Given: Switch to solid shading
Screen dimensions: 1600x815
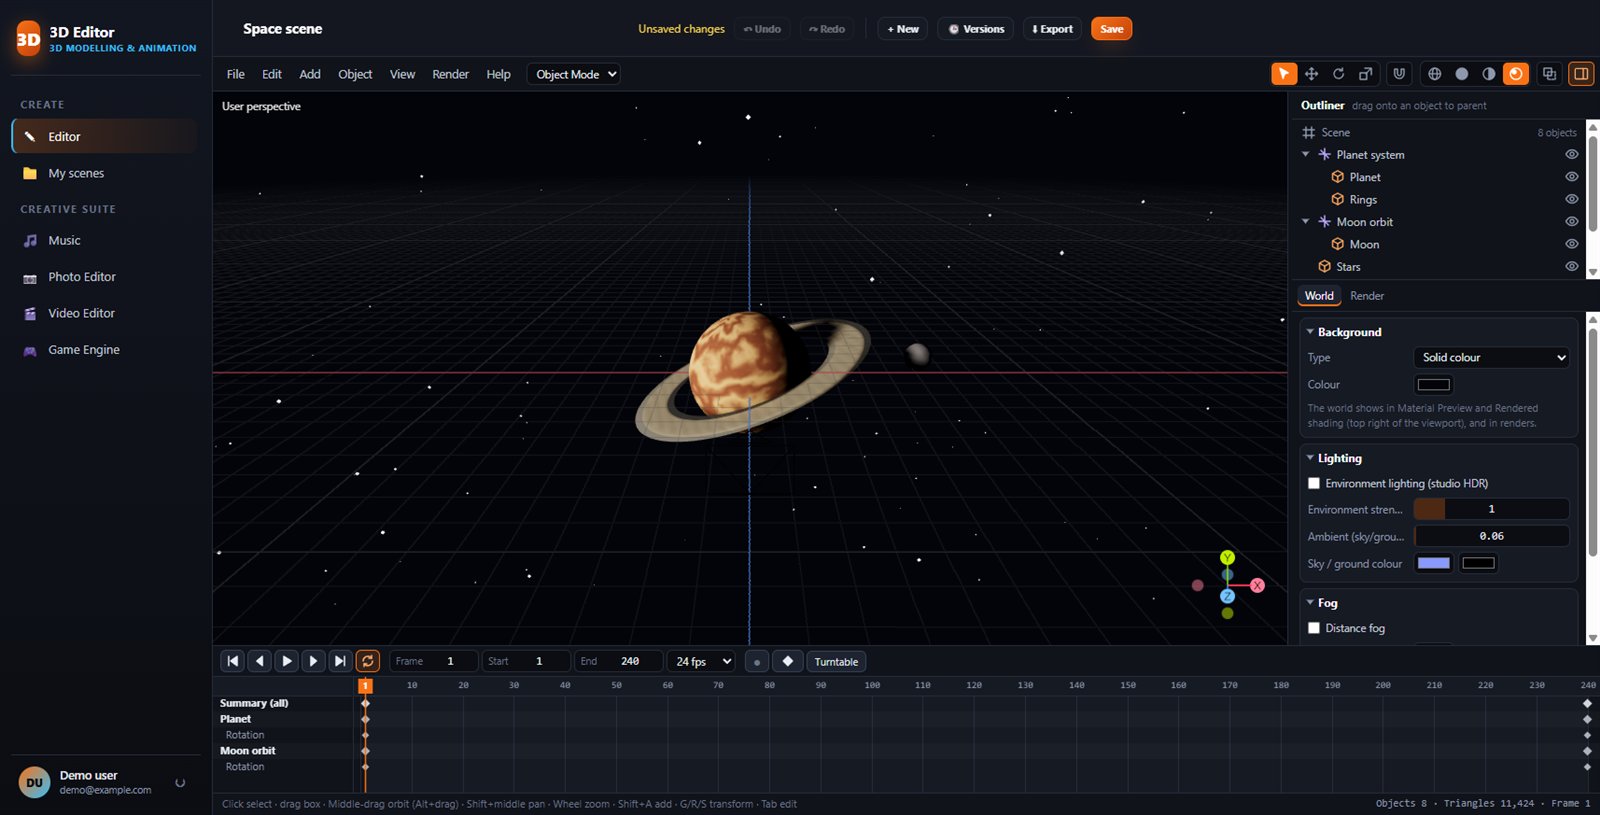Looking at the screenshot, I should (1462, 74).
